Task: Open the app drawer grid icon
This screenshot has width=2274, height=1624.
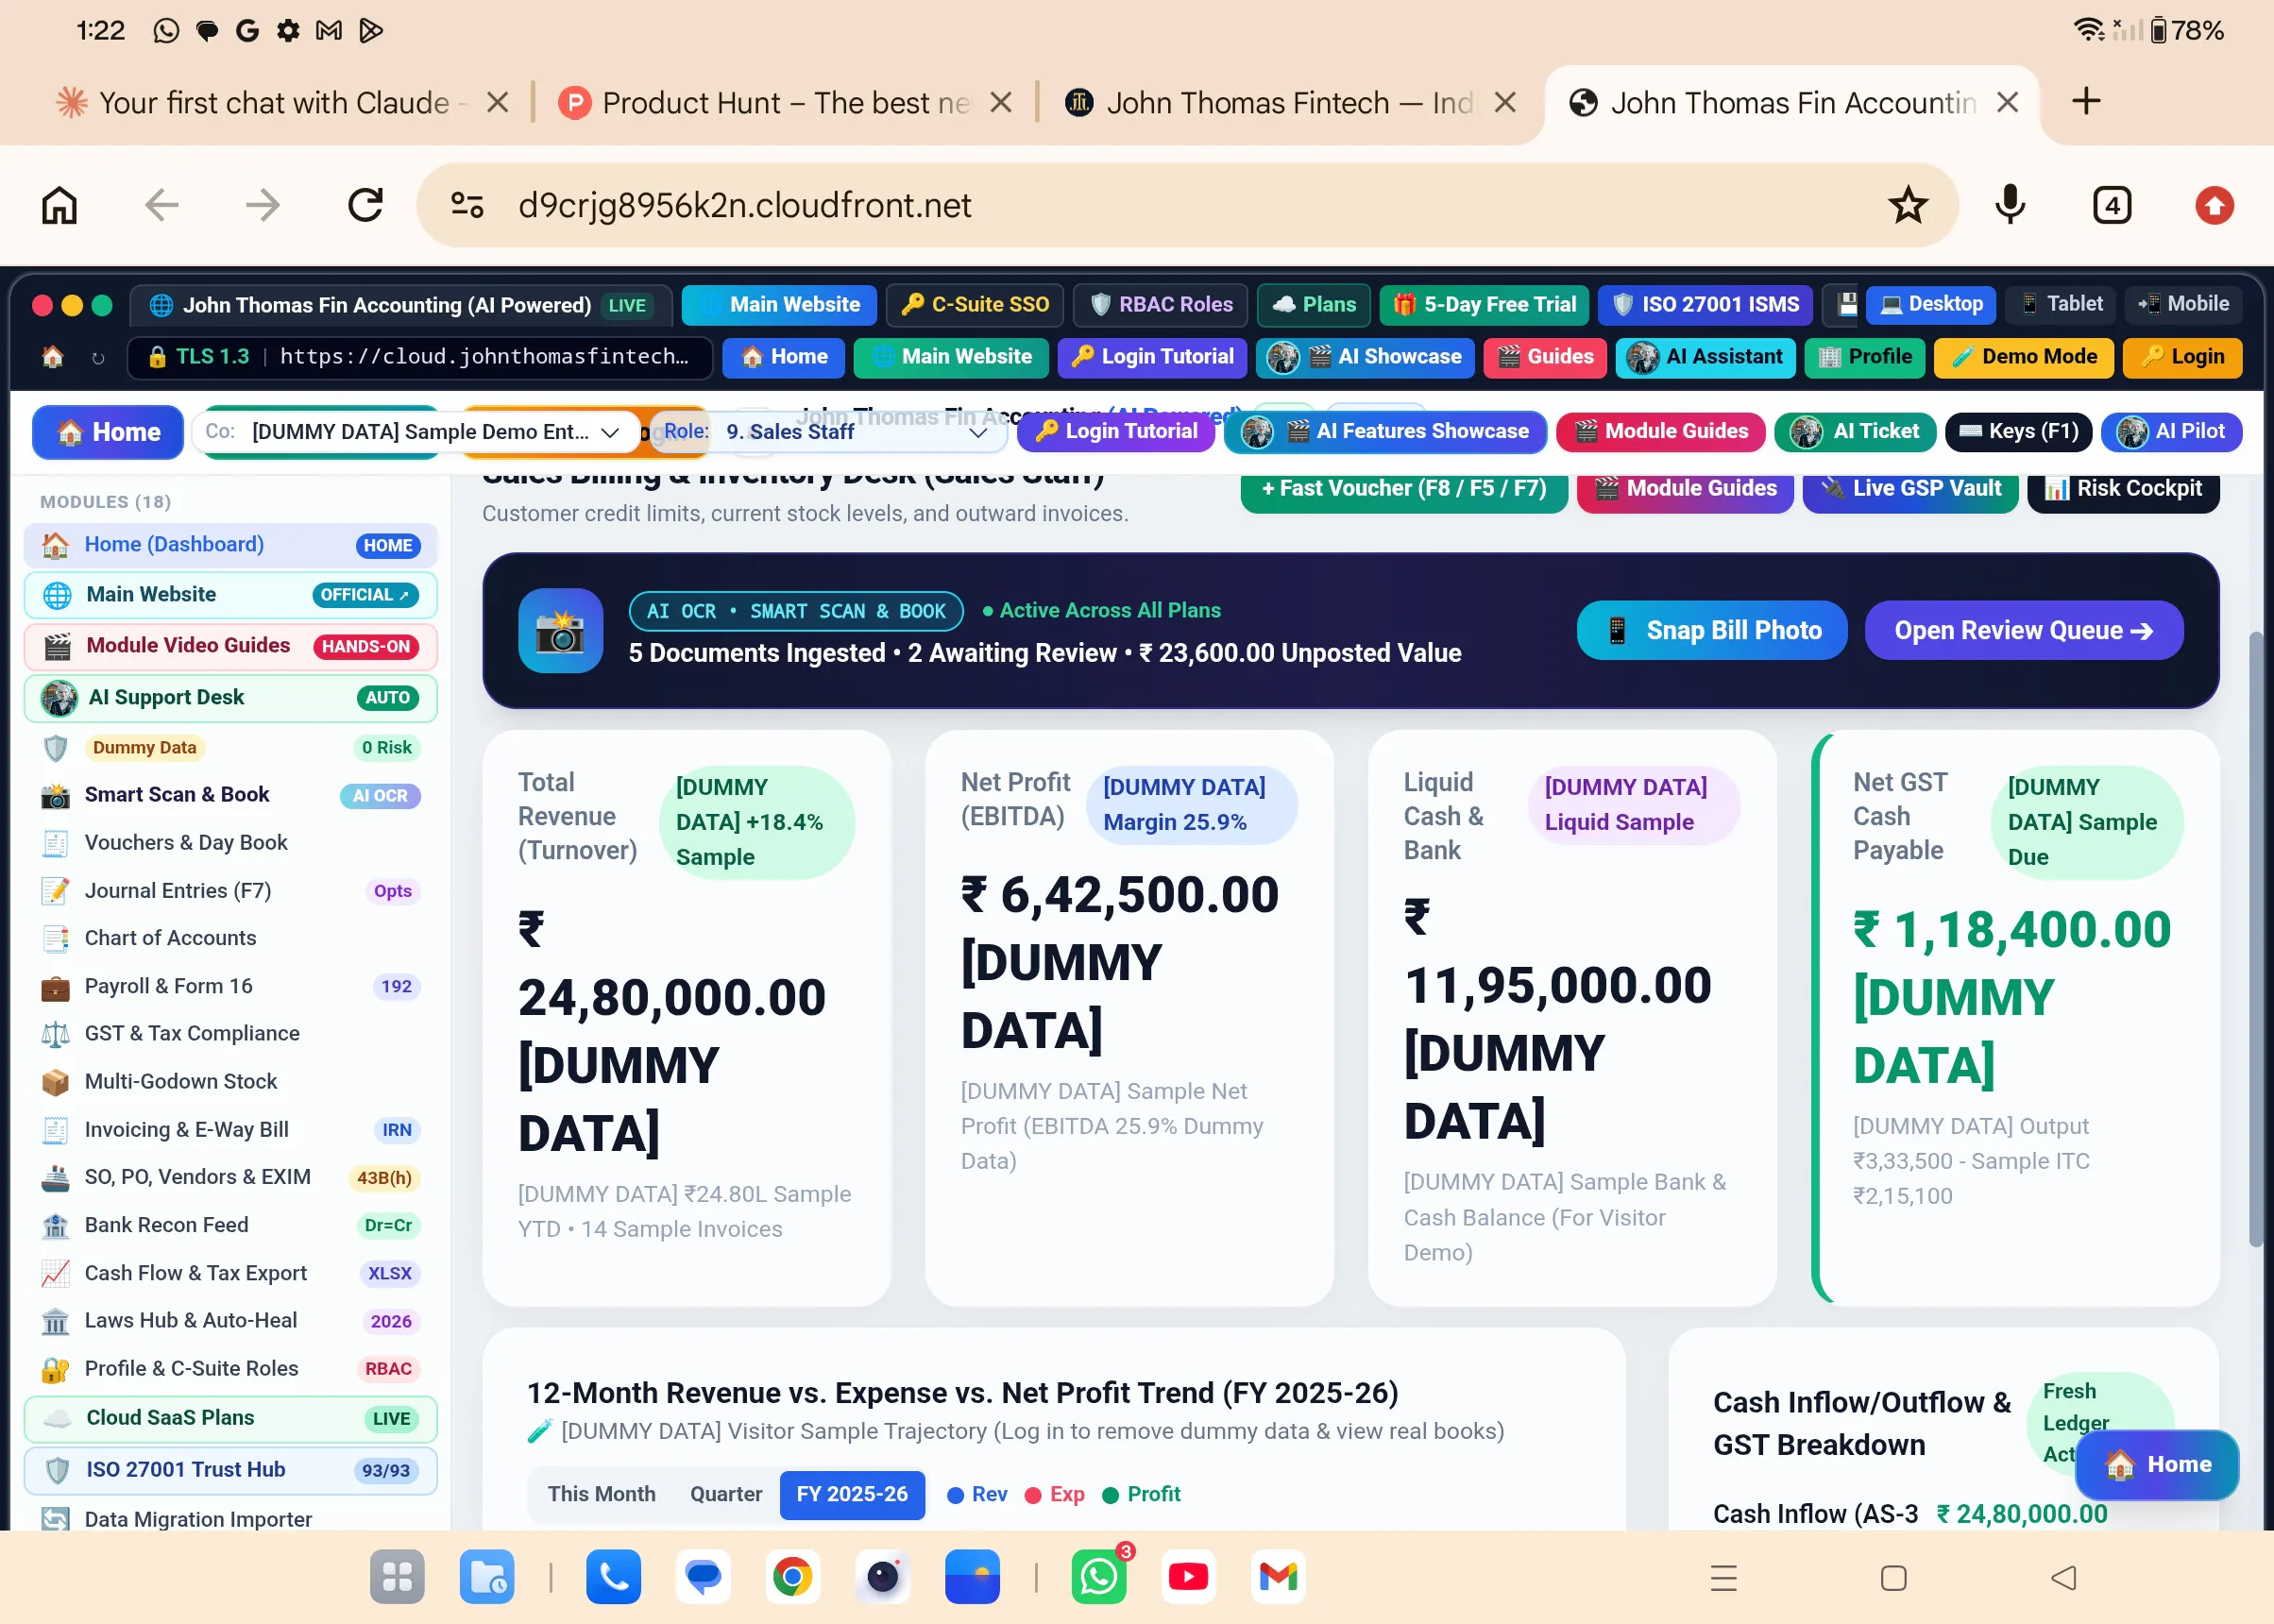Action: coord(397,1577)
